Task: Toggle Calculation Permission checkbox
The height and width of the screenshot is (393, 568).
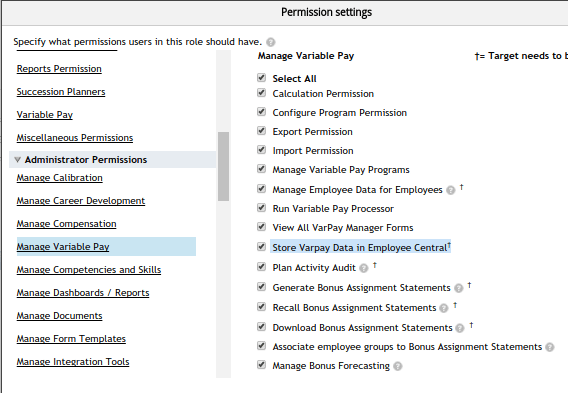Action: click(x=262, y=93)
